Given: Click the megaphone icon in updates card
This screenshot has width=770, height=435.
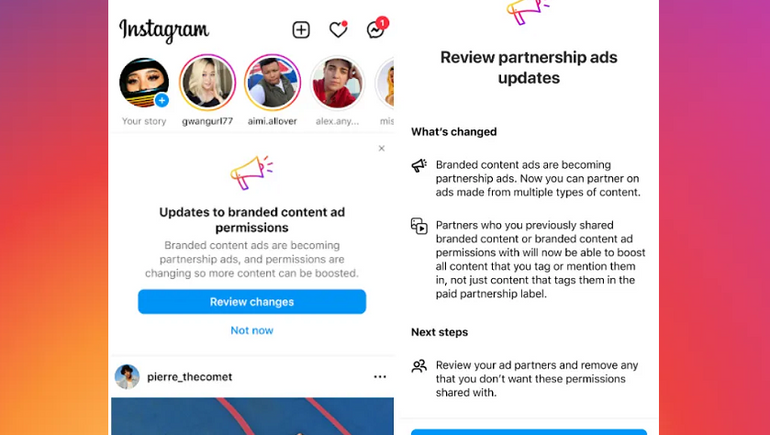Looking at the screenshot, I should 251,172.
